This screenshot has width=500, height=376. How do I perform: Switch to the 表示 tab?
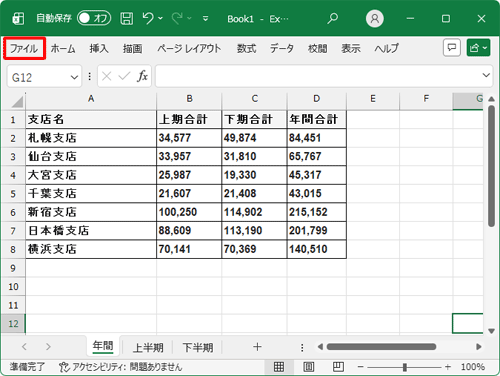(351, 49)
